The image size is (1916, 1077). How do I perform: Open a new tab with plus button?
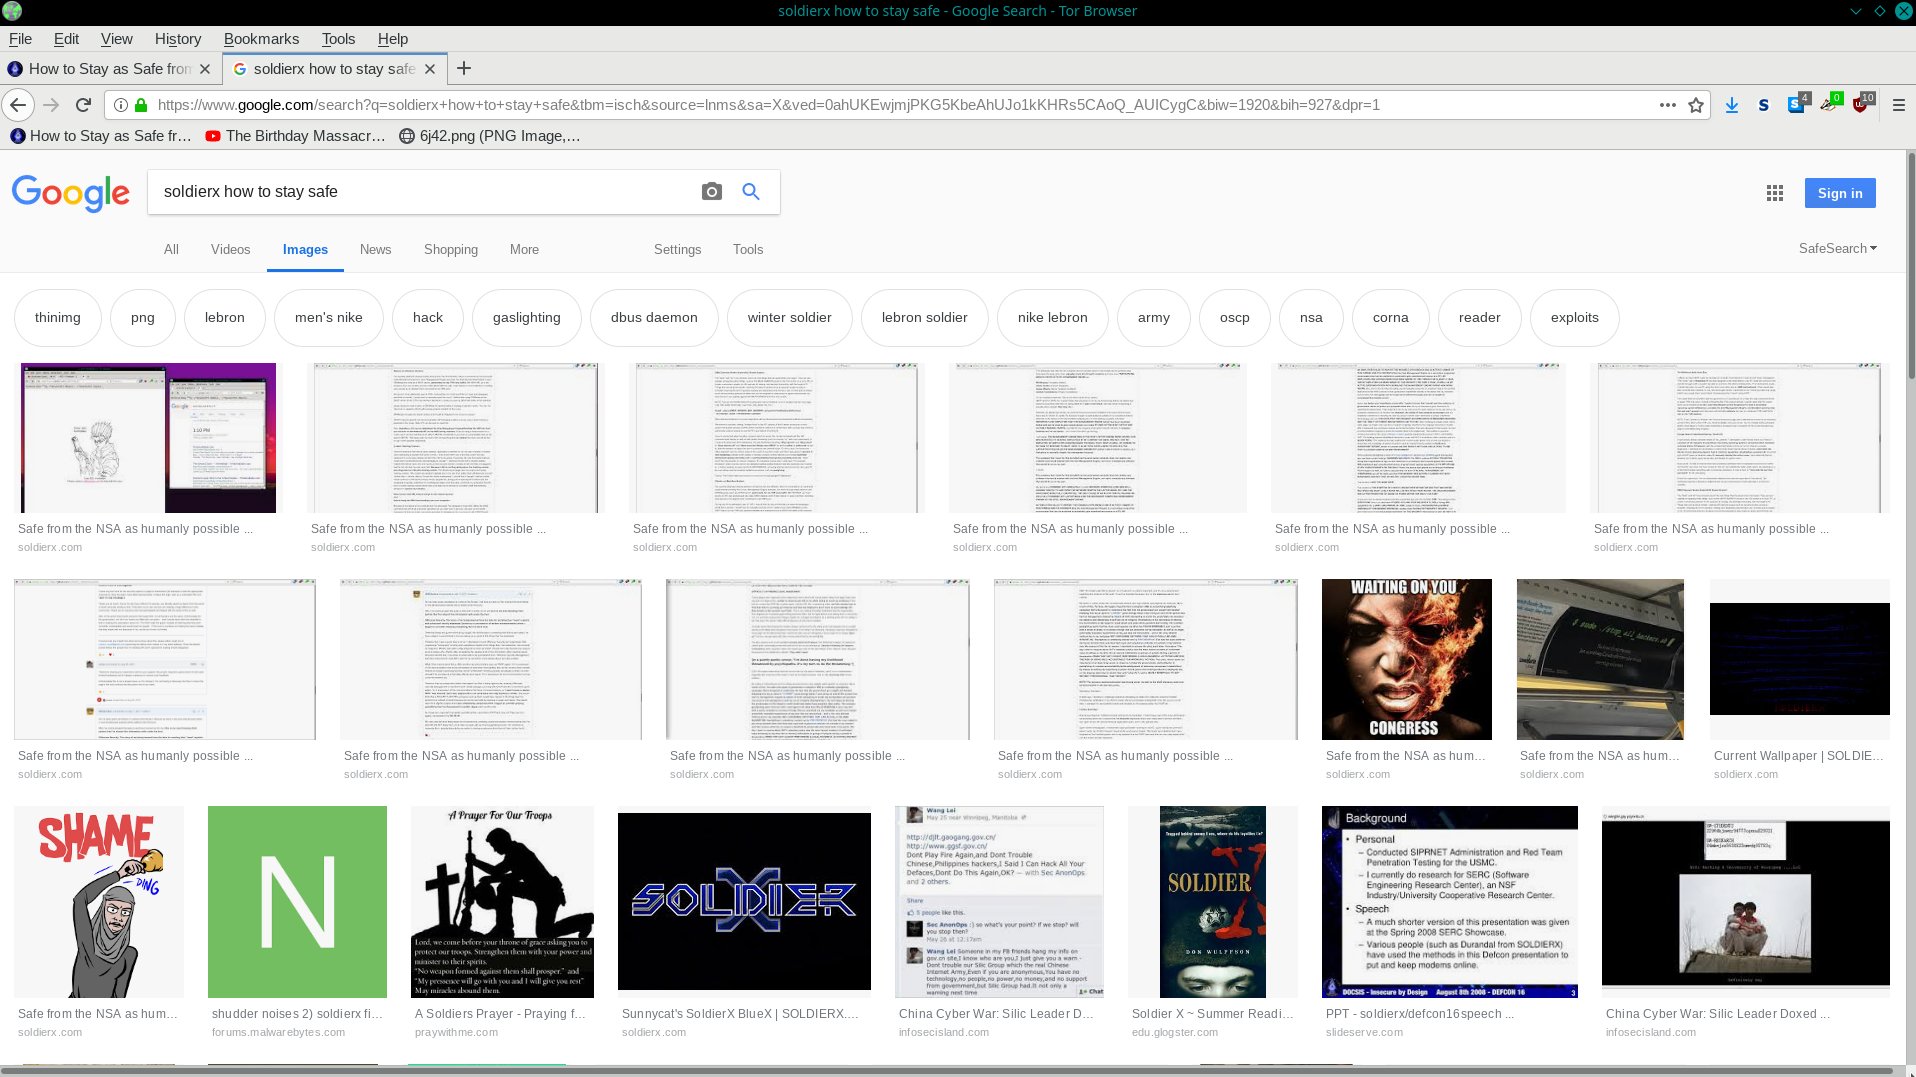(464, 69)
